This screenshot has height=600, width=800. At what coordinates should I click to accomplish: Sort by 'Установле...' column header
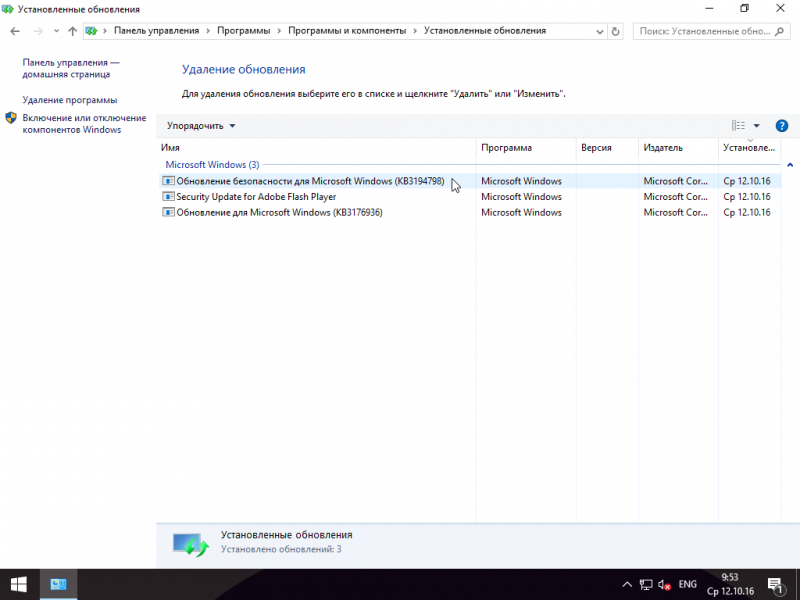749,147
